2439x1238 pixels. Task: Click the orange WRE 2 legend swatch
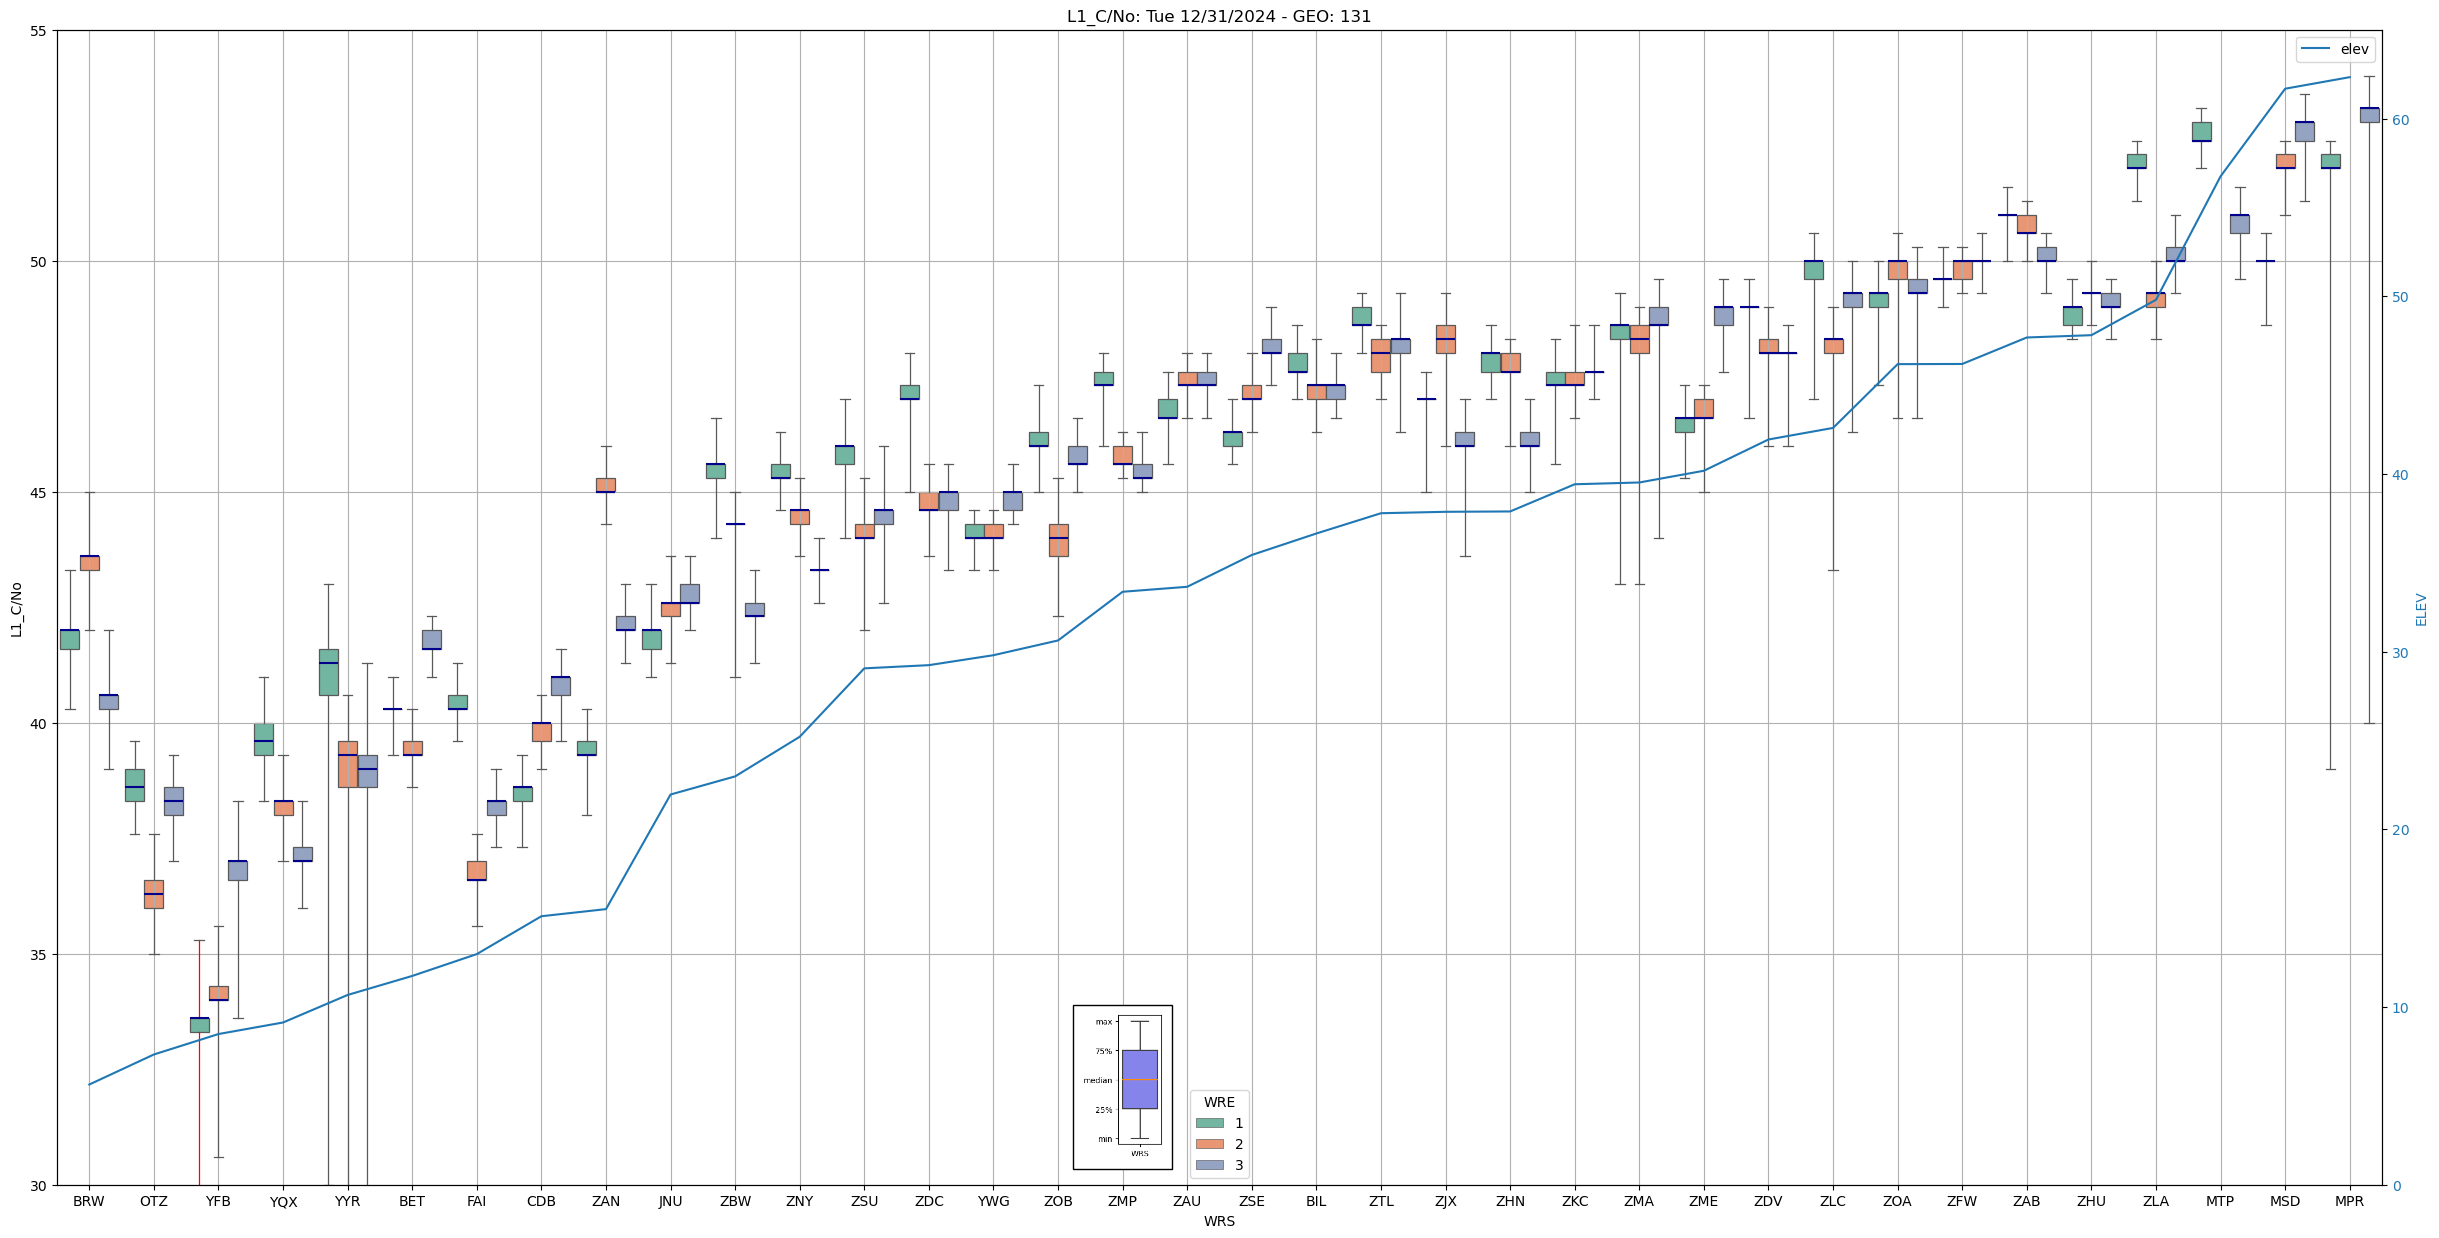(x=1209, y=1144)
